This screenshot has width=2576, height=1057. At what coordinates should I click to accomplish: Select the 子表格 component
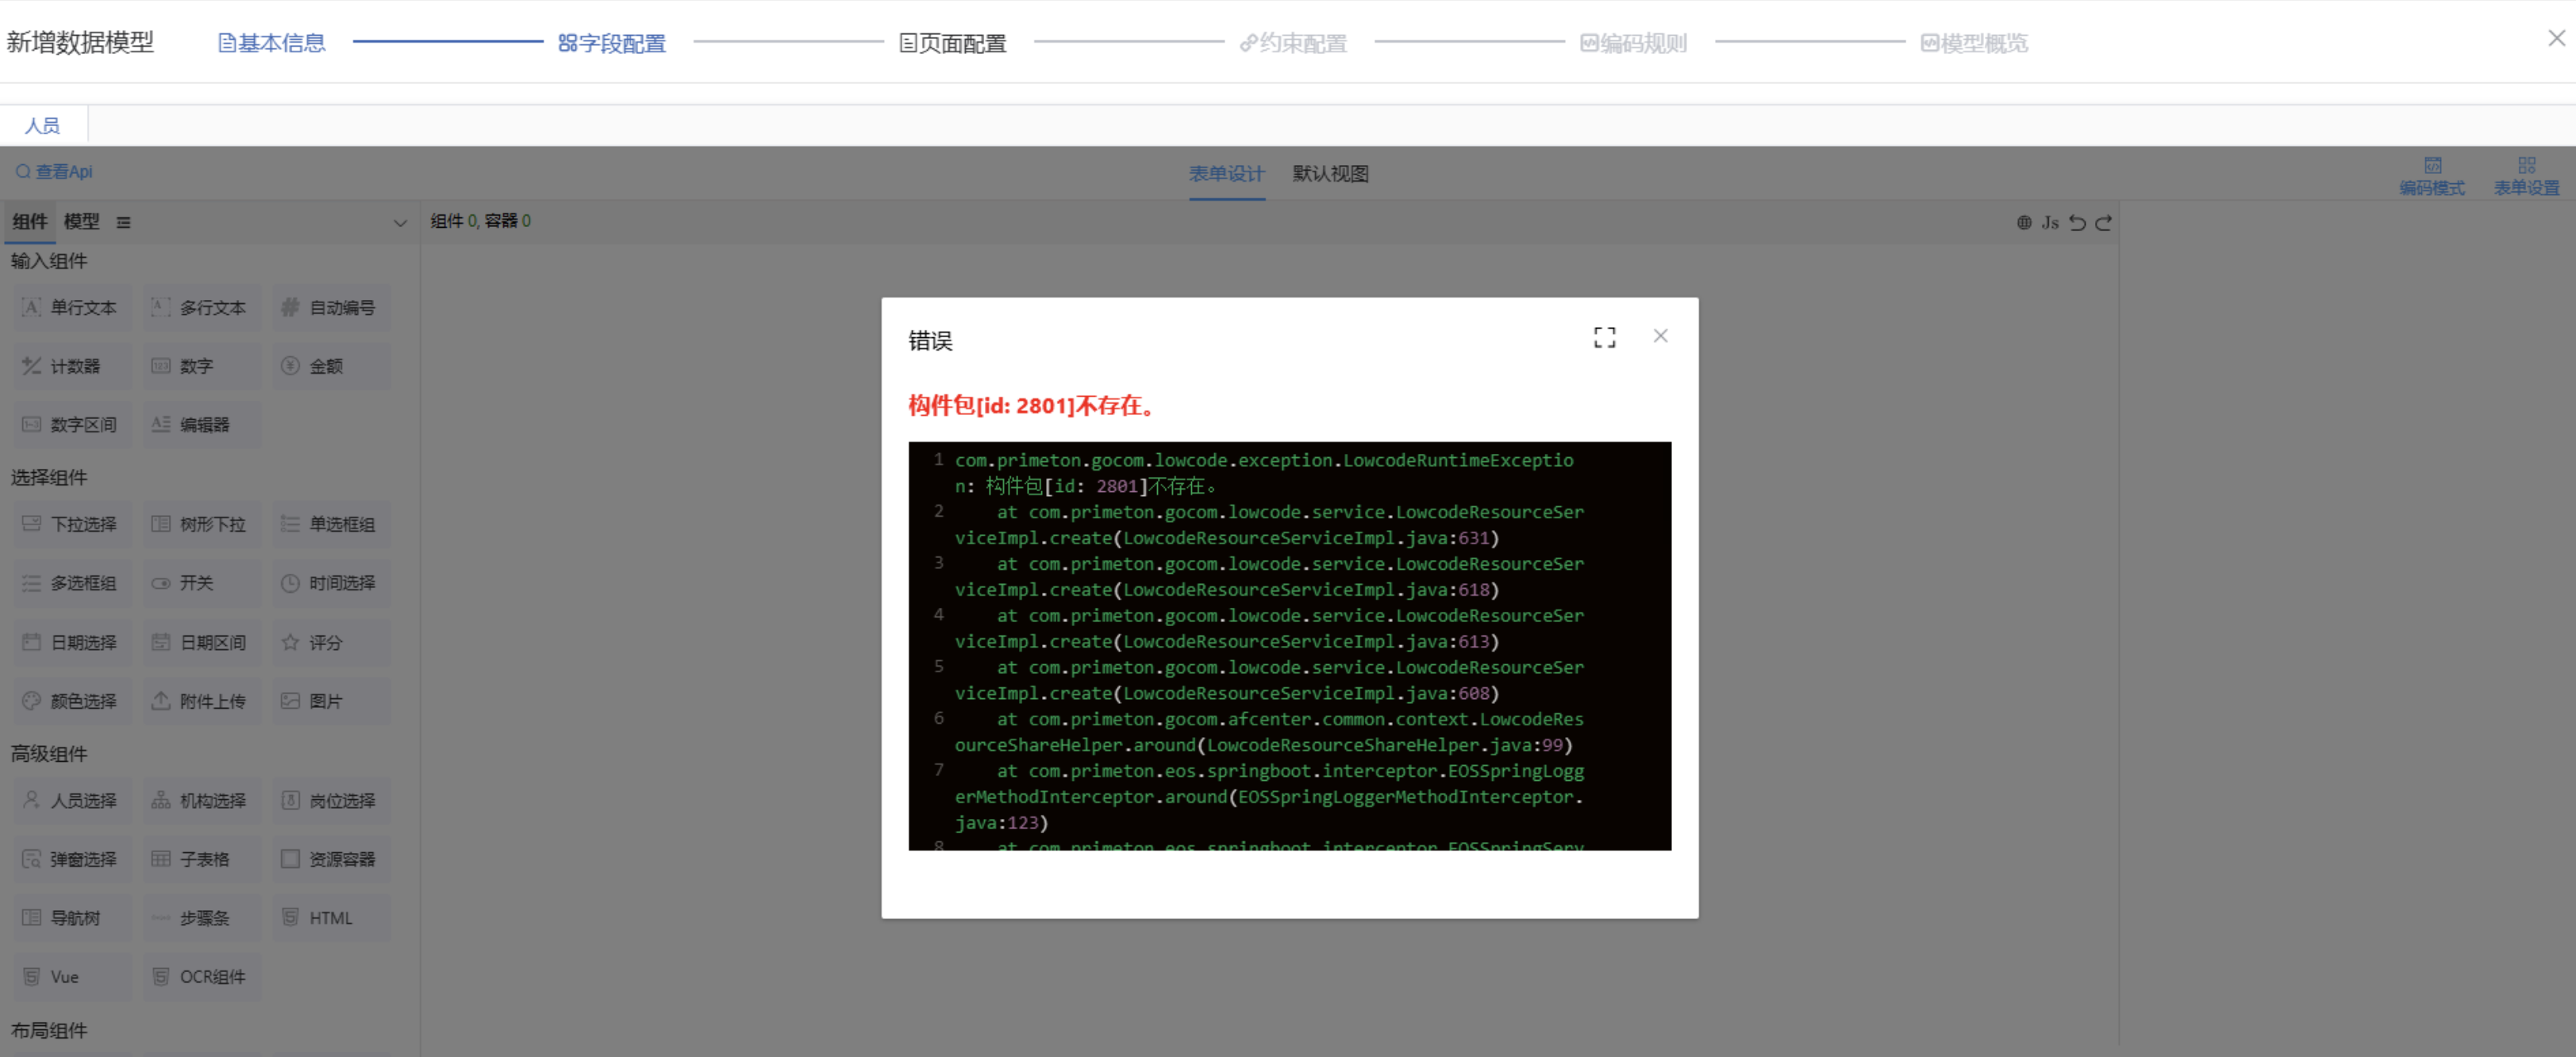point(201,858)
